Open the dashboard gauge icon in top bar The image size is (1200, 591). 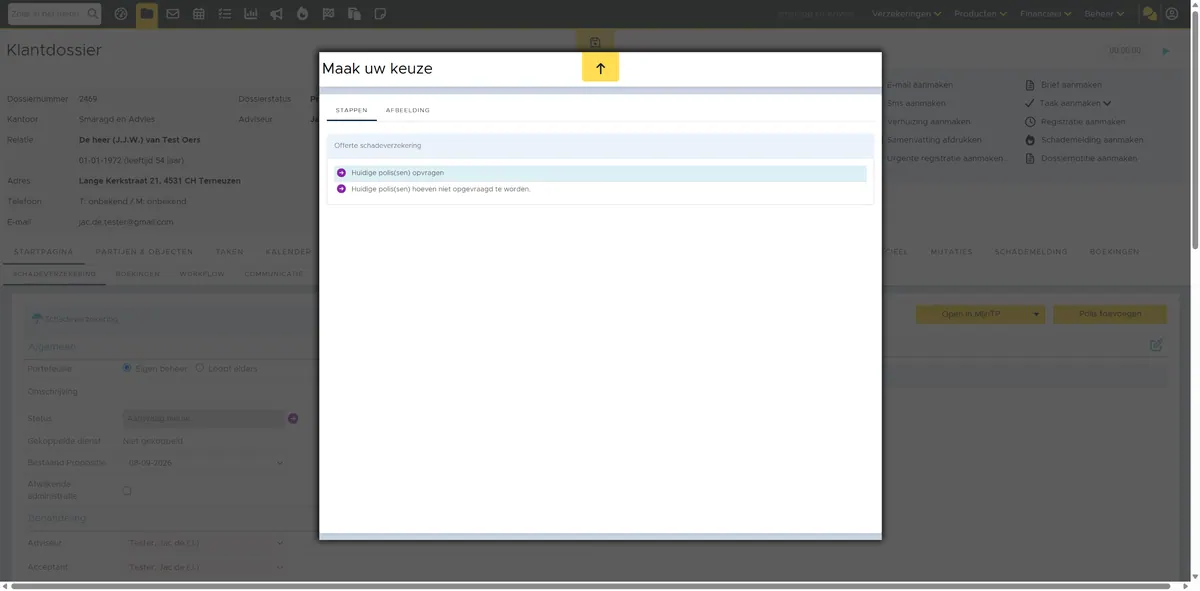(121, 14)
